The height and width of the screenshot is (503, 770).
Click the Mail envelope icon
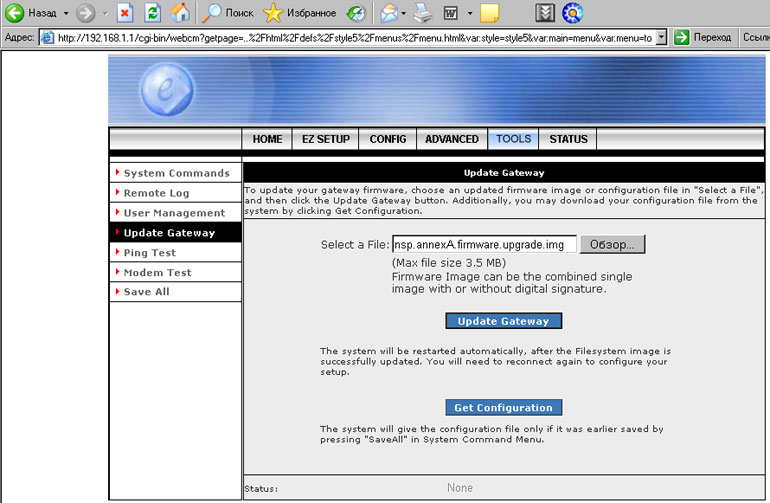388,13
